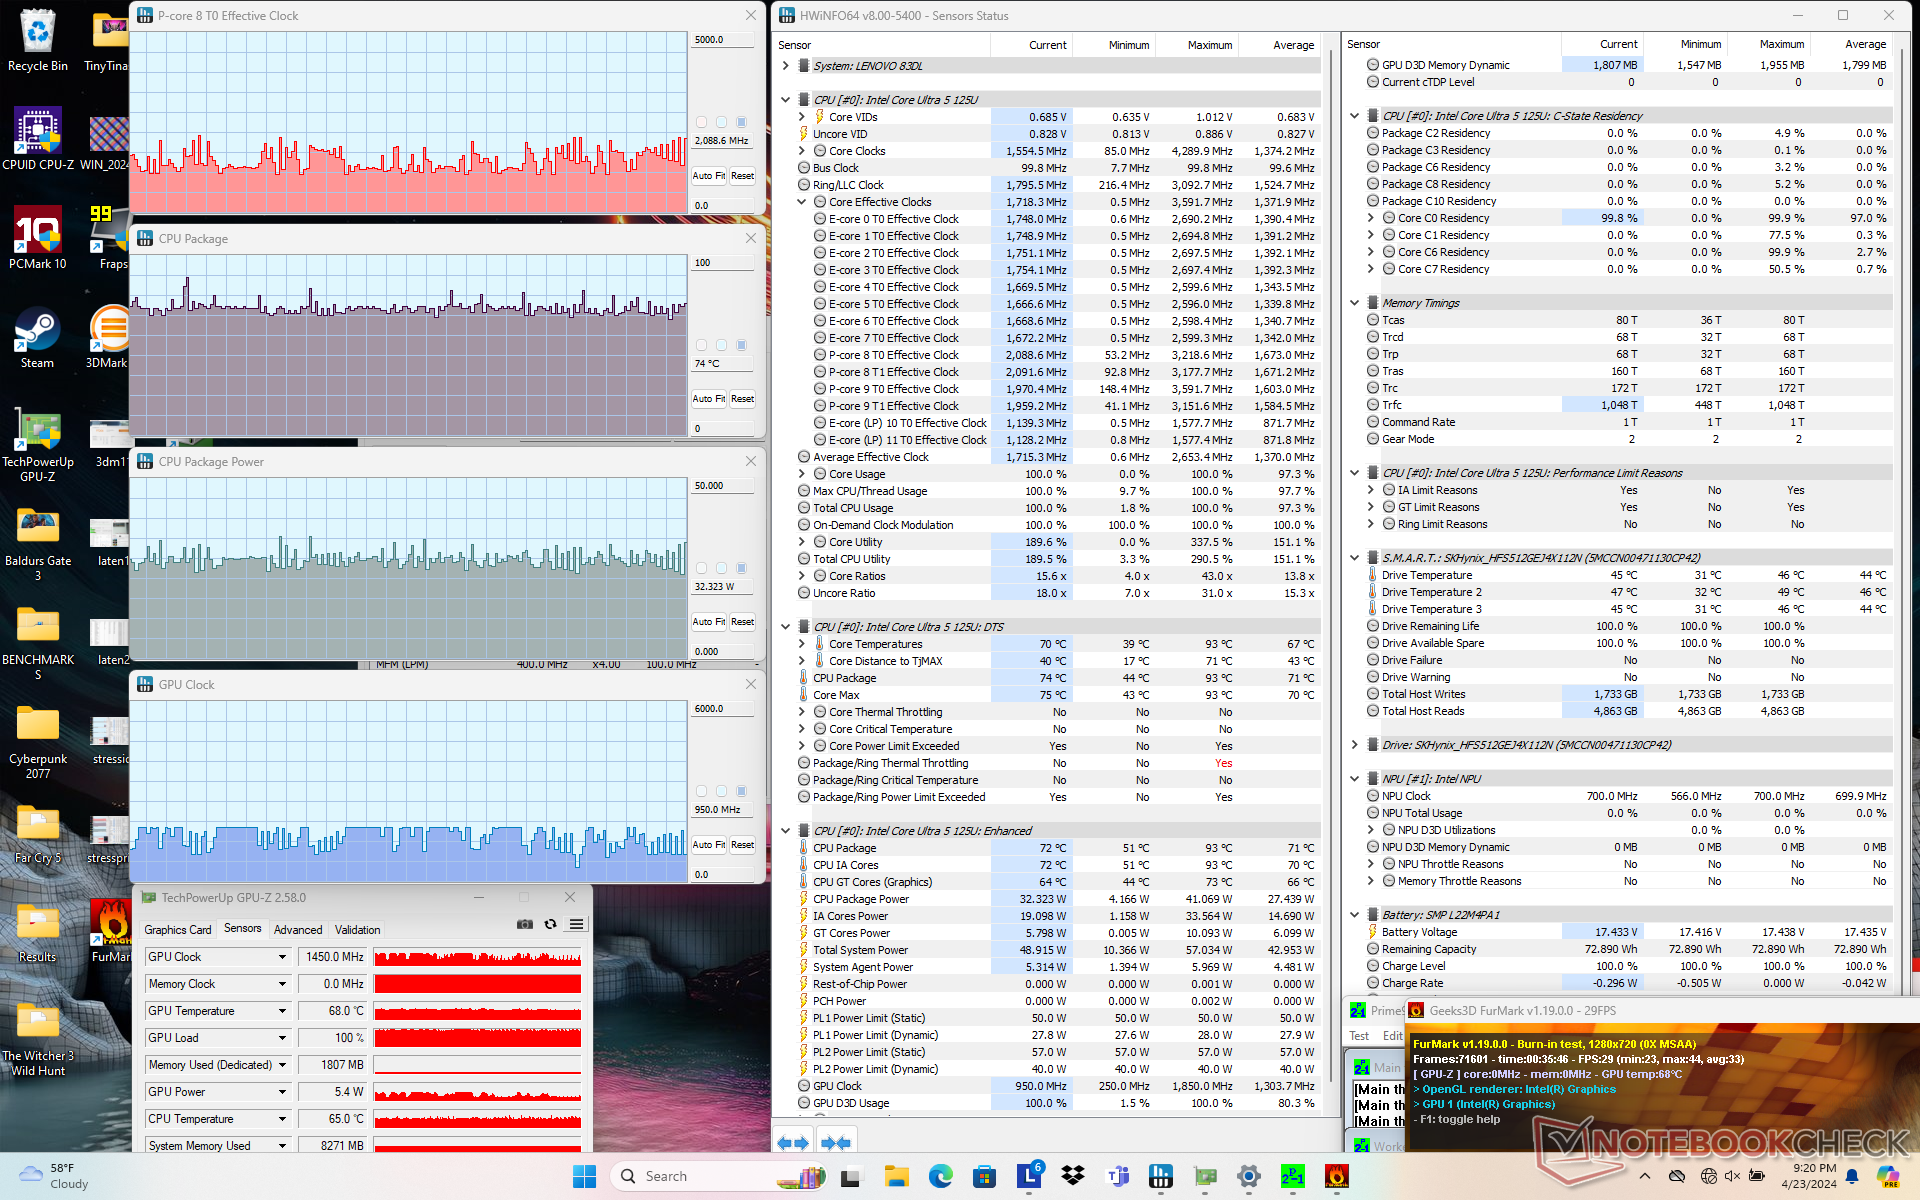Expand Core VIDs row
The width and height of the screenshot is (1920, 1200).
pyautogui.click(x=802, y=117)
